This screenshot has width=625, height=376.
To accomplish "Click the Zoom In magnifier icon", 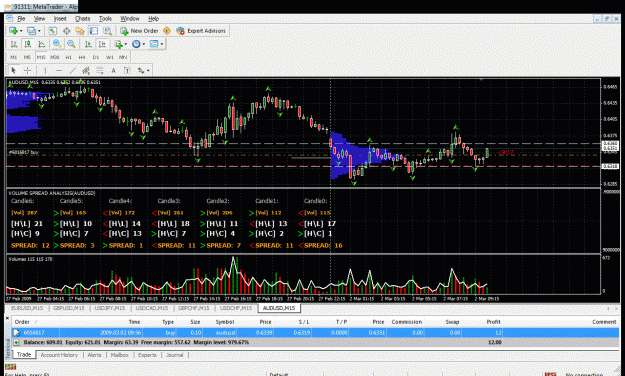I will pyautogui.click(x=57, y=44).
